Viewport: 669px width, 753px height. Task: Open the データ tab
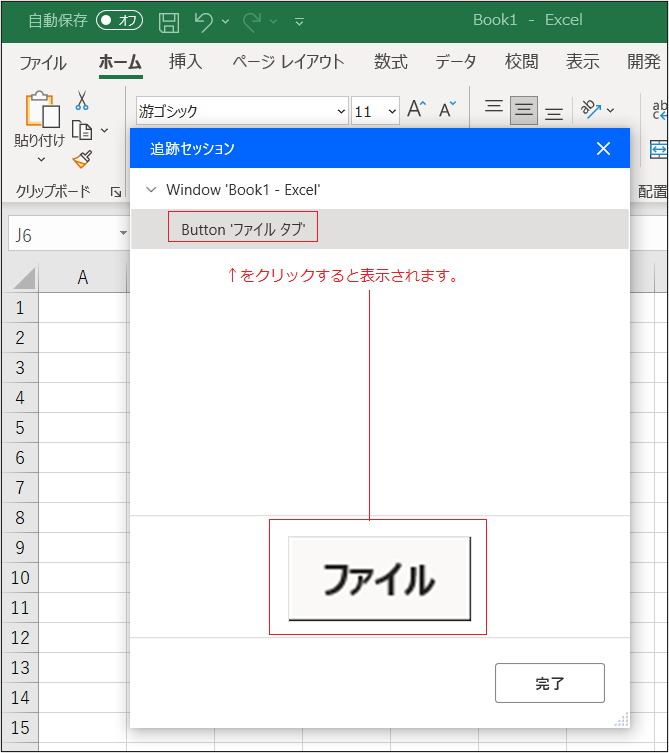[x=456, y=61]
